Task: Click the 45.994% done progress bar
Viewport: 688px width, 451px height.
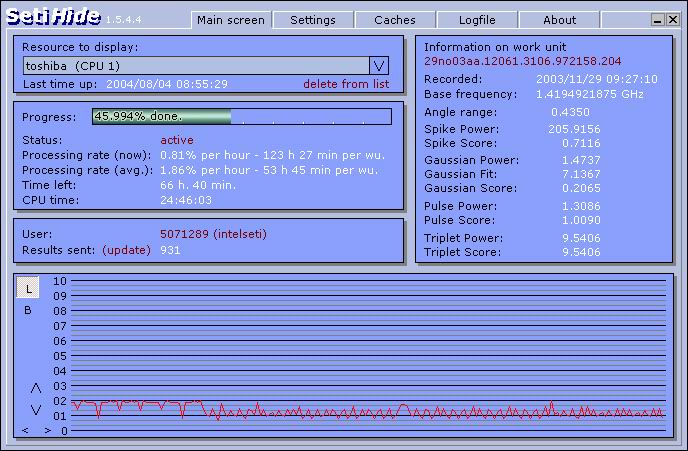Action: (x=242, y=117)
